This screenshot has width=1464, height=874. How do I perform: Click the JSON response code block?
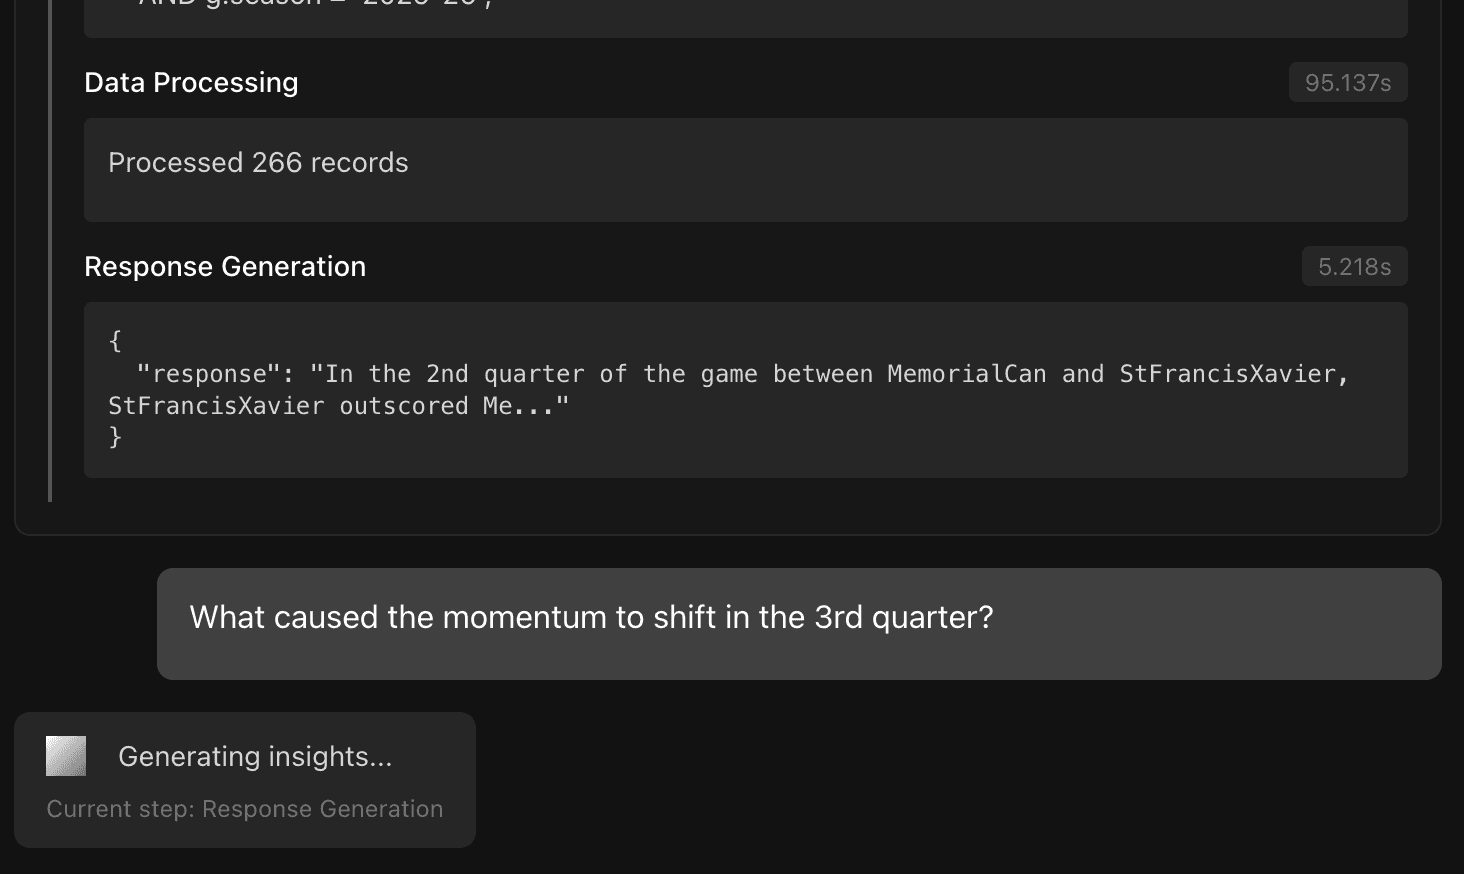[746, 390]
